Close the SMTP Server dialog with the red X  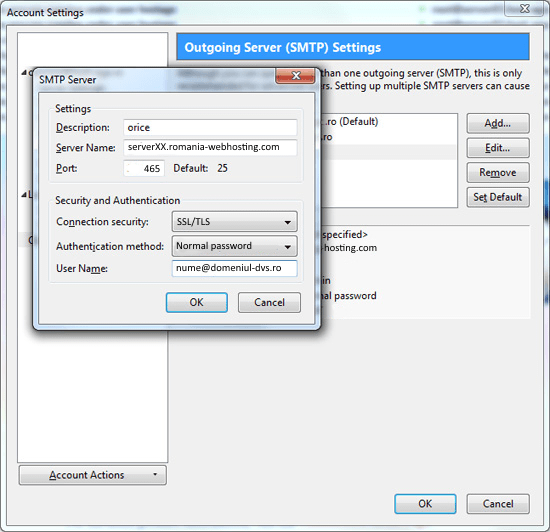pyautogui.click(x=295, y=75)
